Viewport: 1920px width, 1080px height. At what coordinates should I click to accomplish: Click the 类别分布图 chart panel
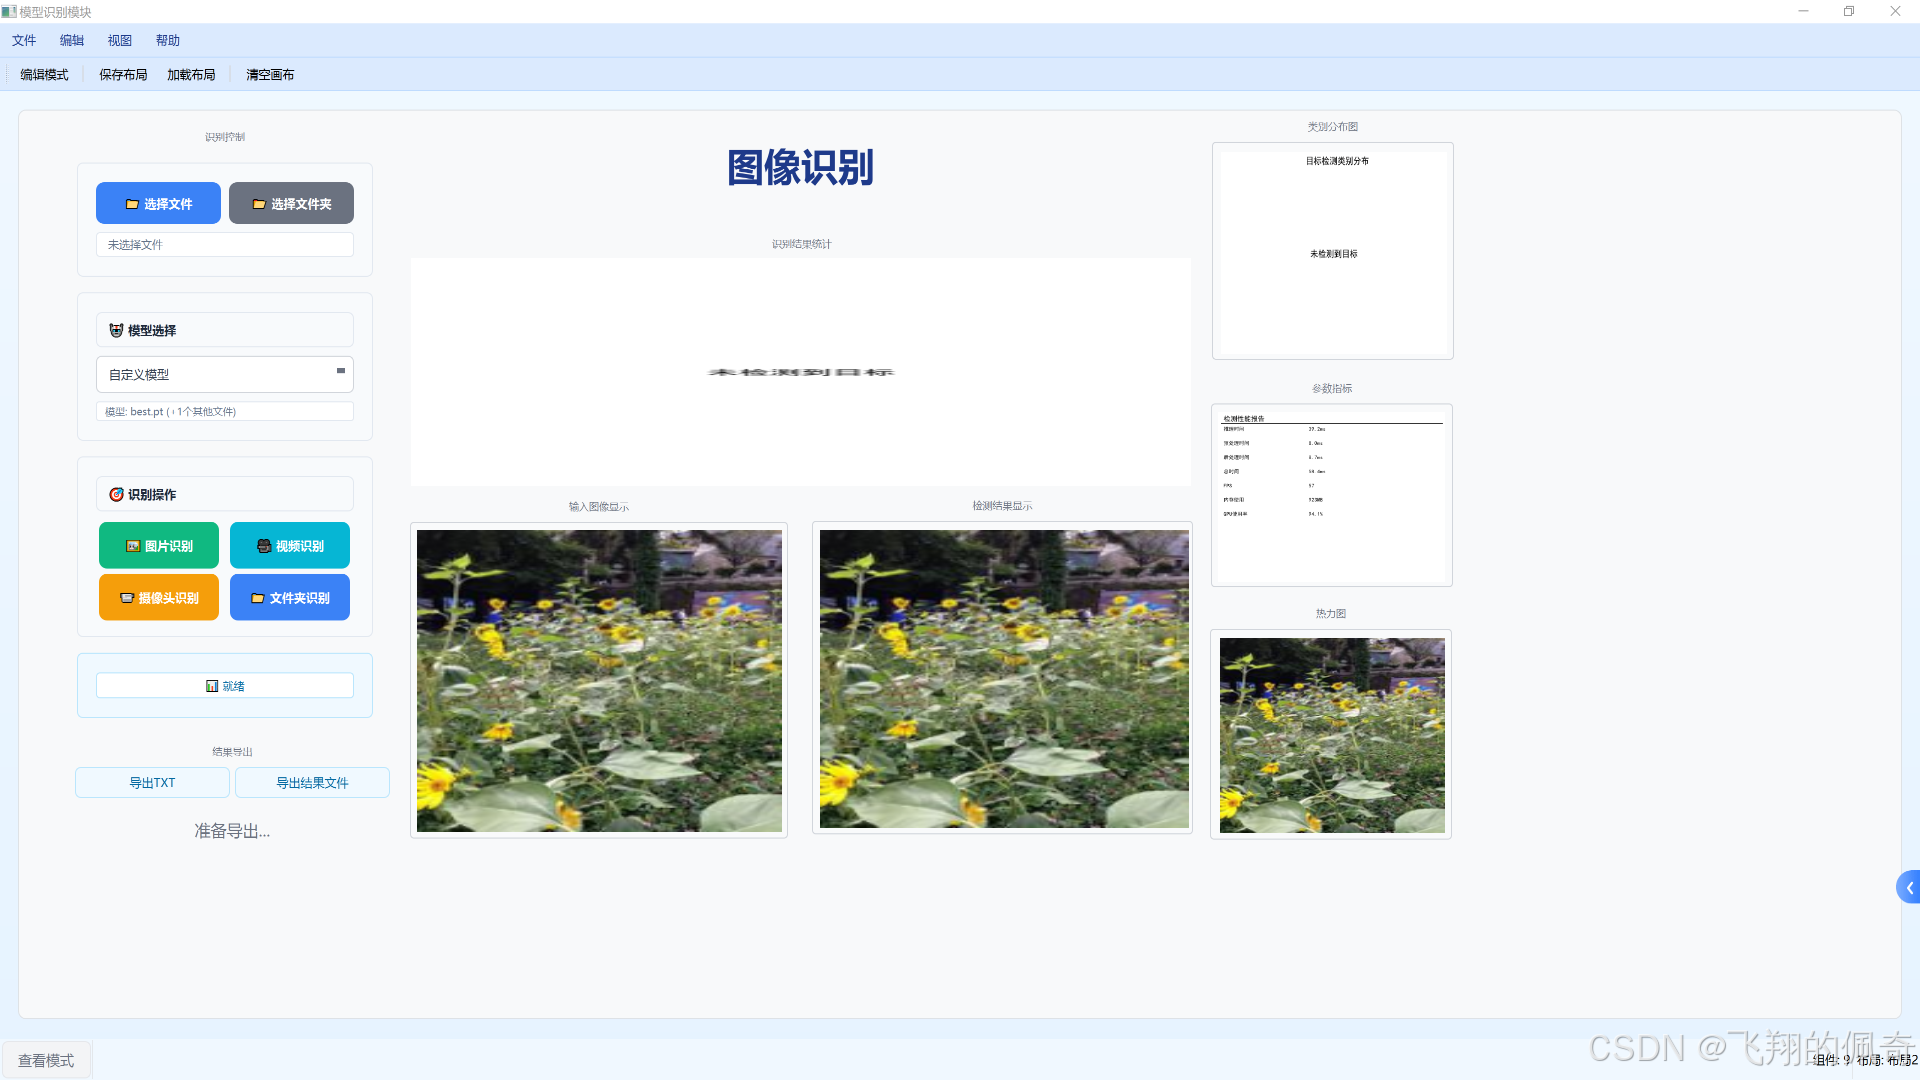pyautogui.click(x=1333, y=251)
